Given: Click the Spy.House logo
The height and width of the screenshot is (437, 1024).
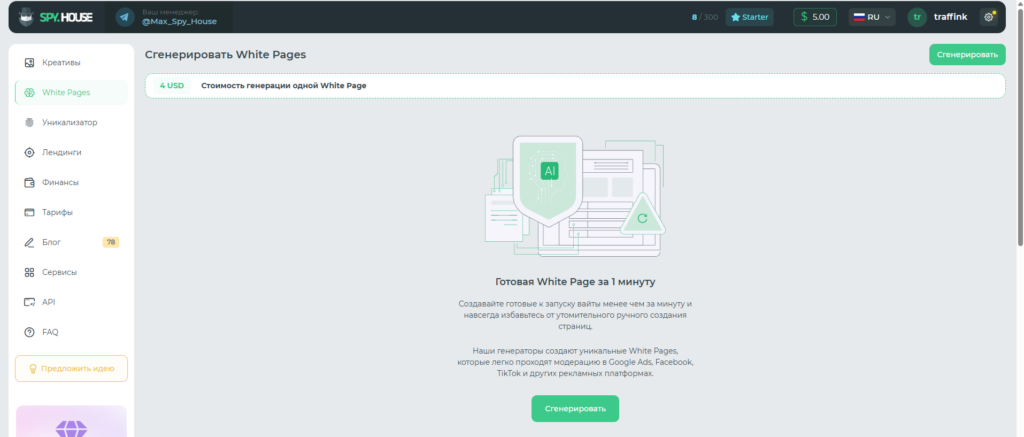Looking at the screenshot, I should [55, 17].
